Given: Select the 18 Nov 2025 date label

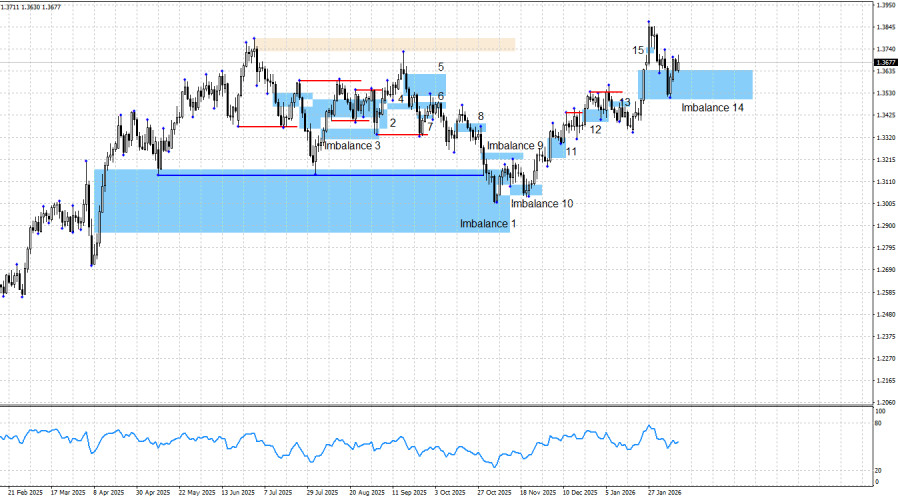Looking at the screenshot, I should 537,492.
